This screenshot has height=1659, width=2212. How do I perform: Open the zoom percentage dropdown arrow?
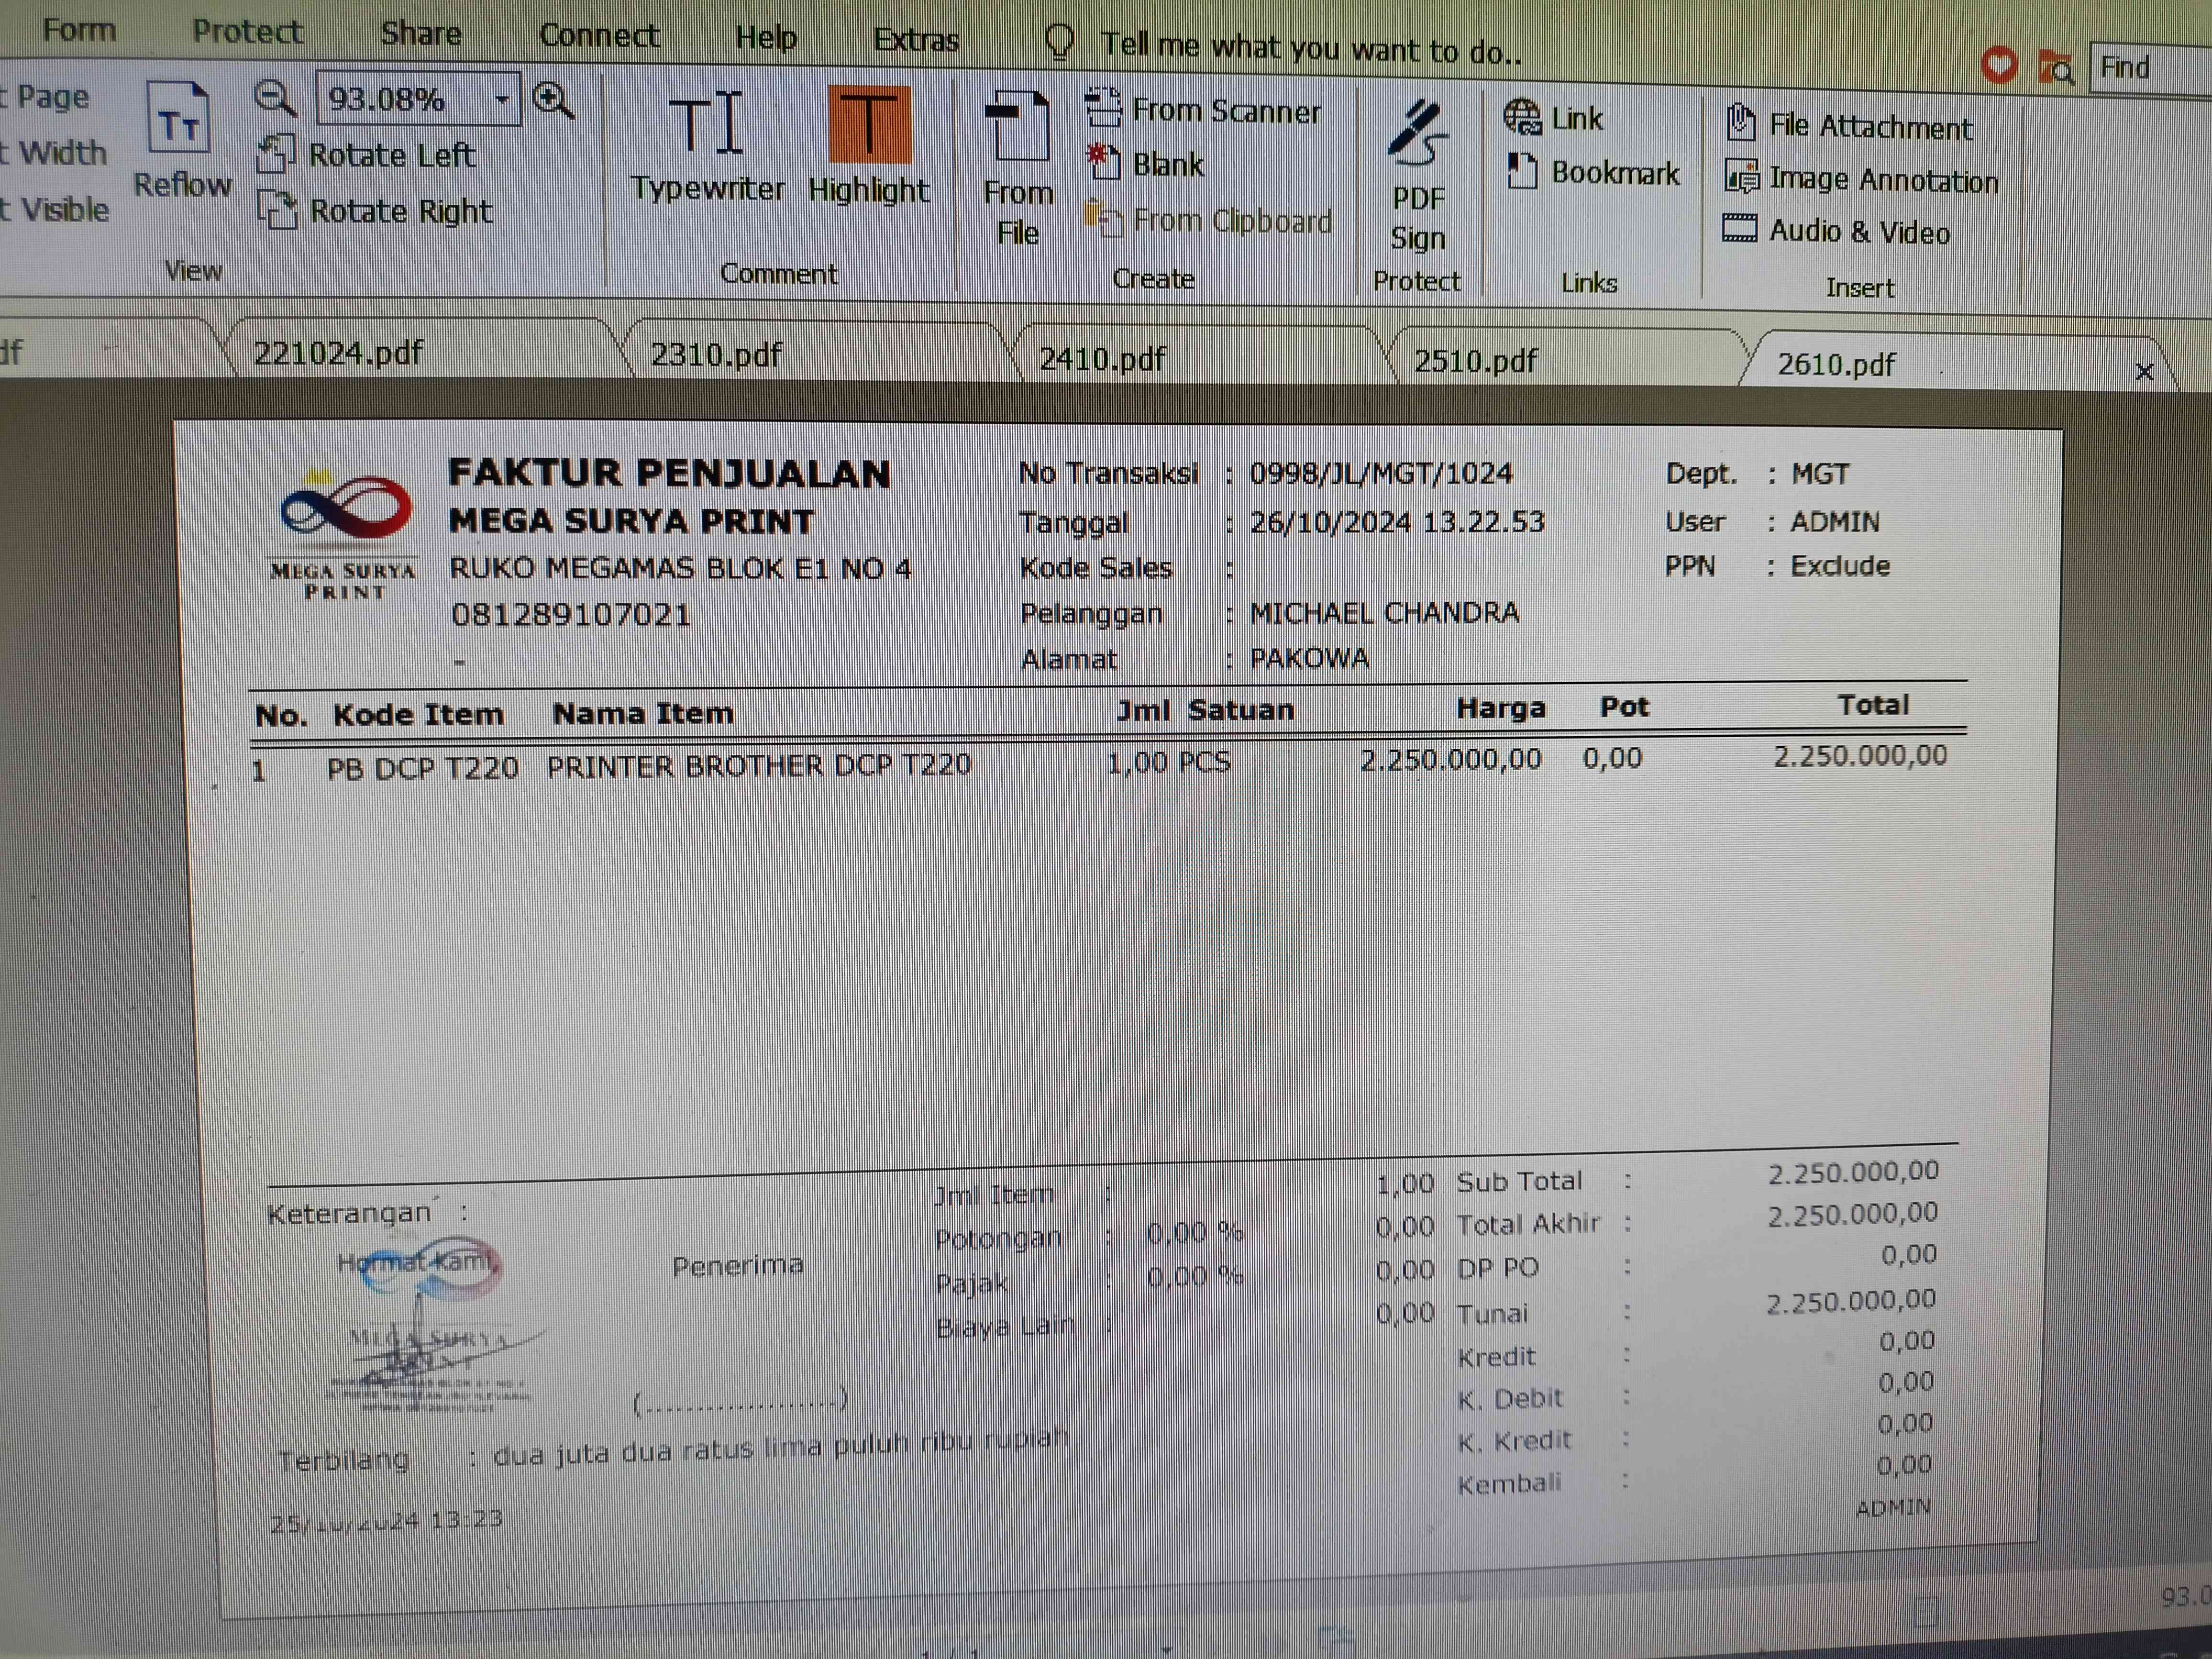(x=503, y=99)
